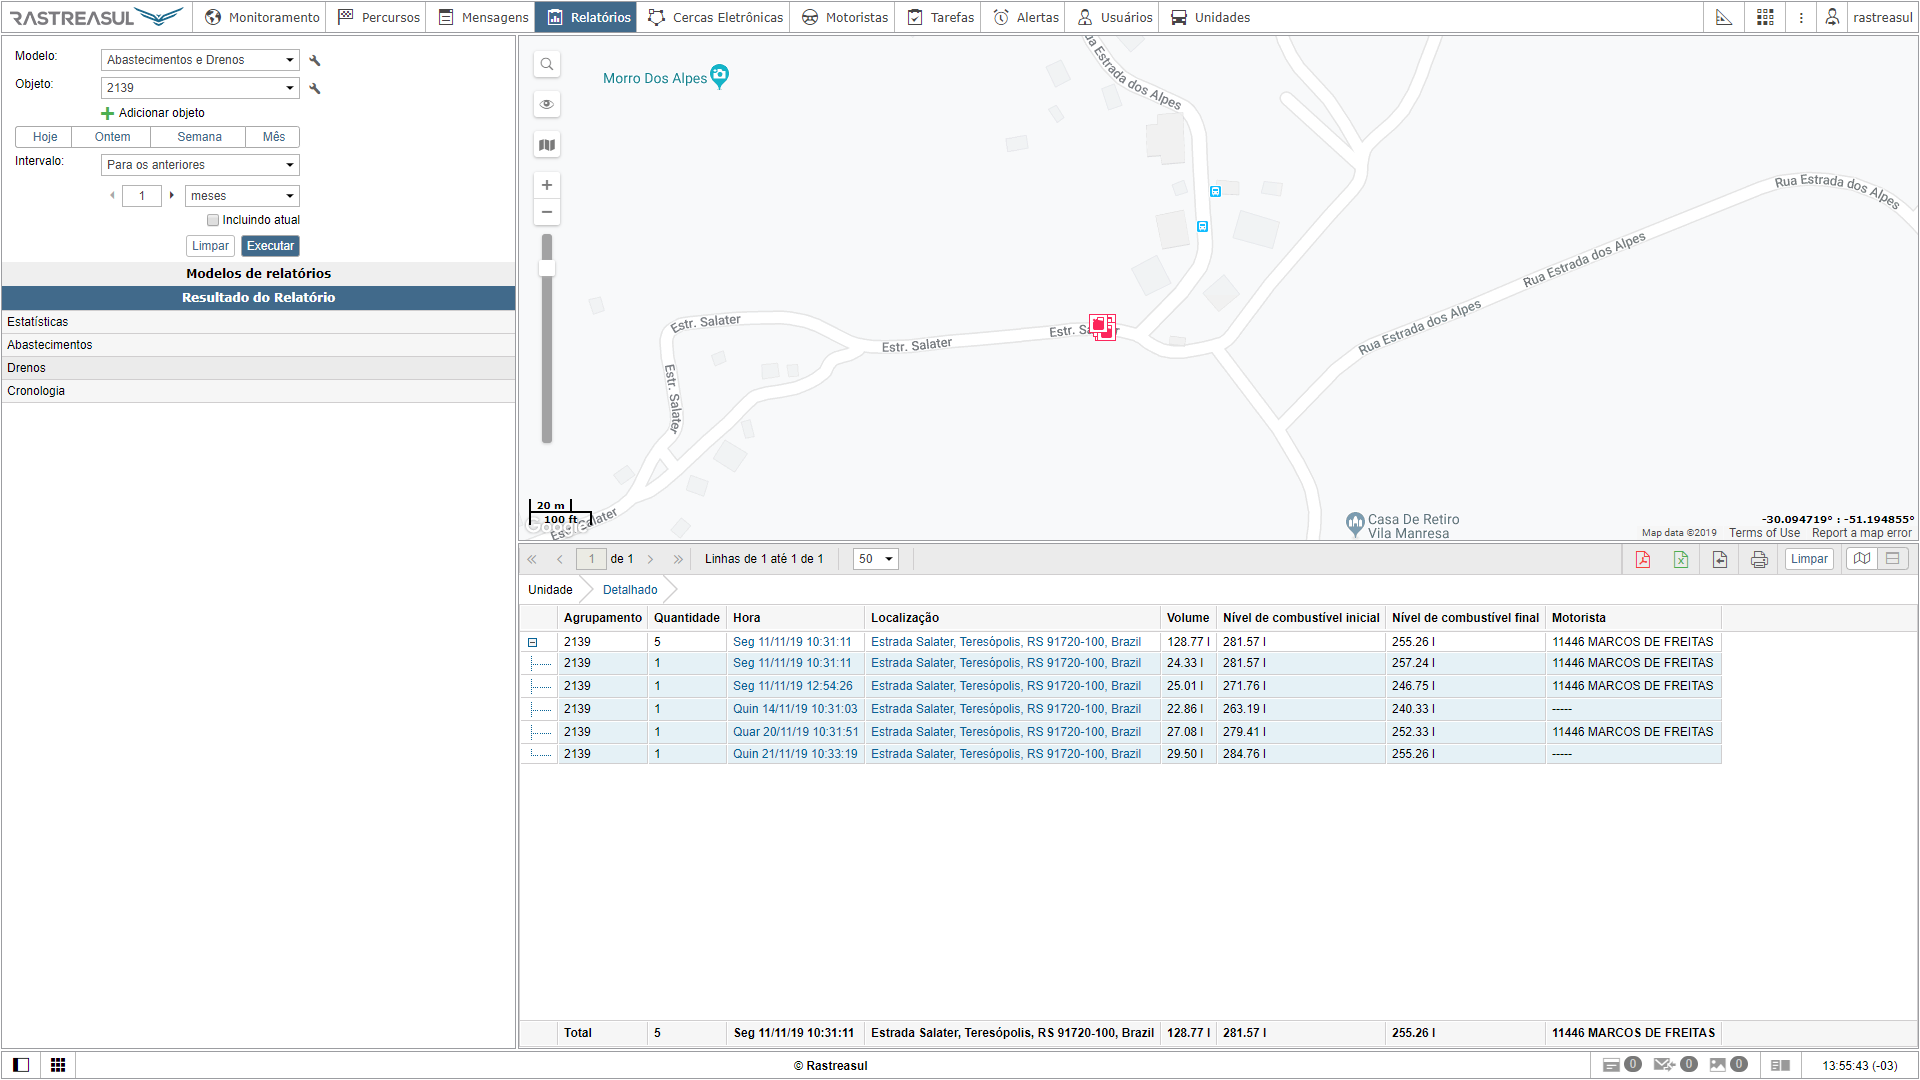This screenshot has width=1920, height=1080.
Task: Export report to Excel icon
Action: point(1681,559)
